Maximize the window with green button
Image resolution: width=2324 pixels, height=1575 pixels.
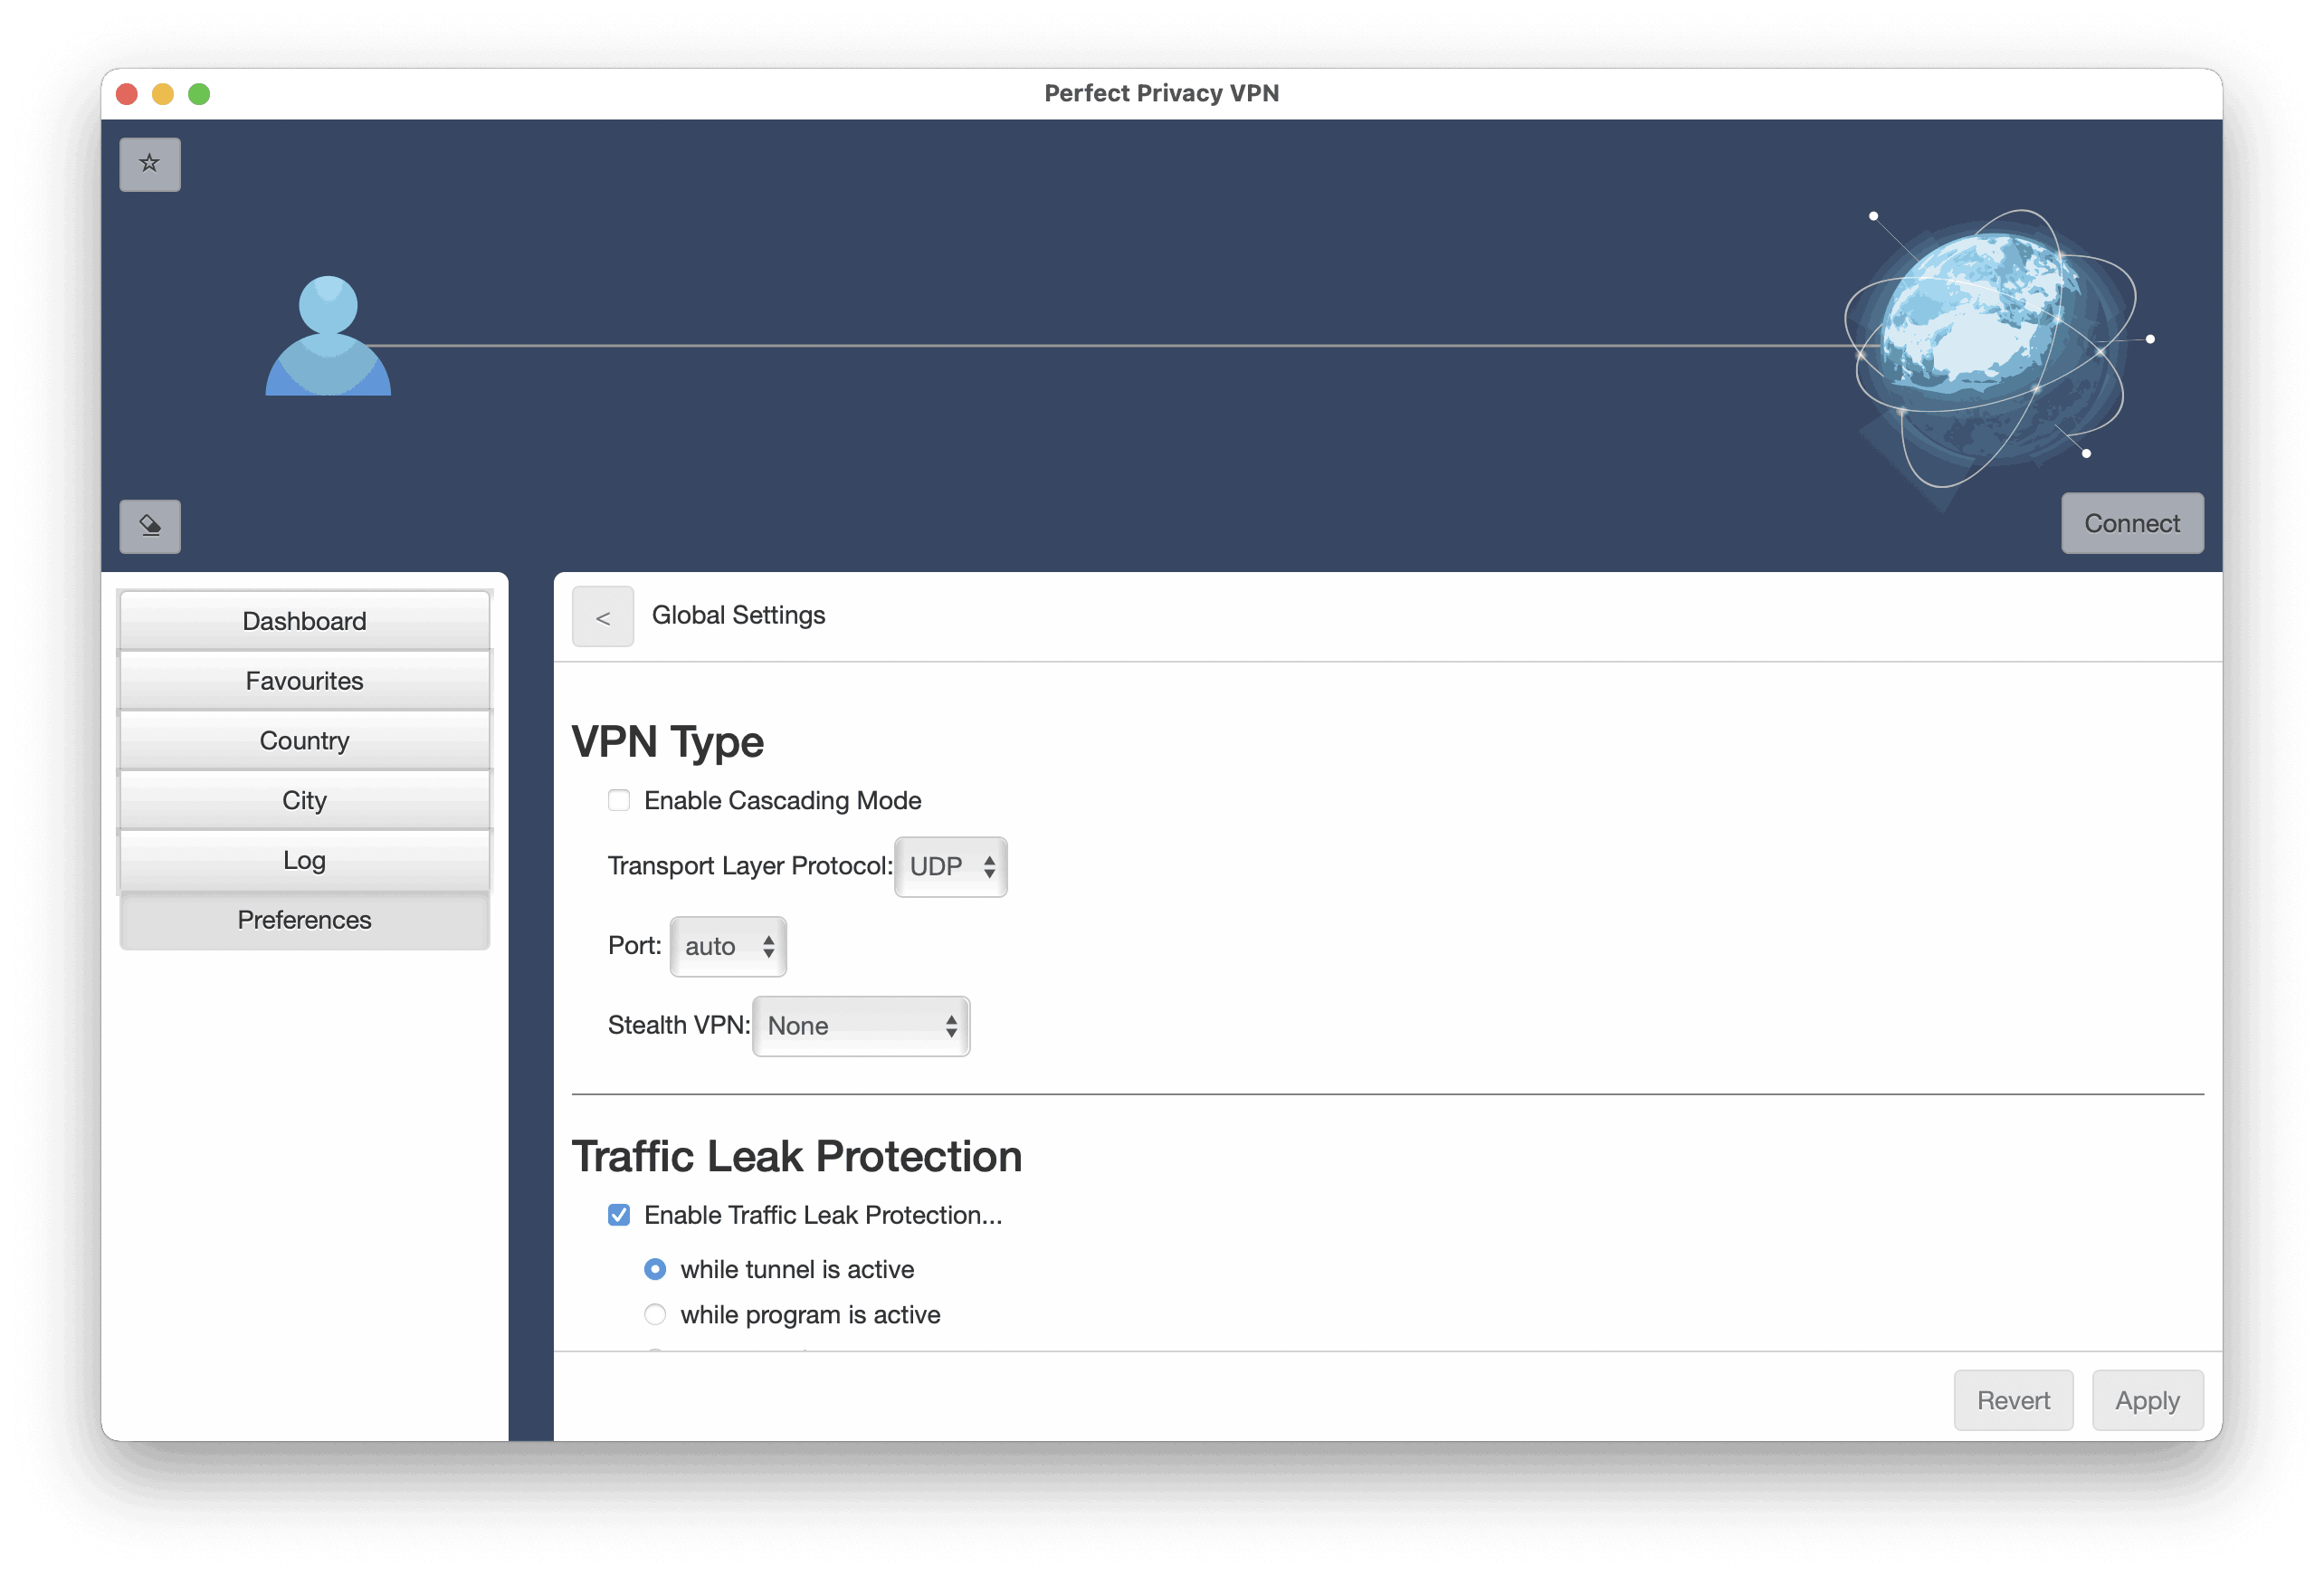(x=199, y=94)
